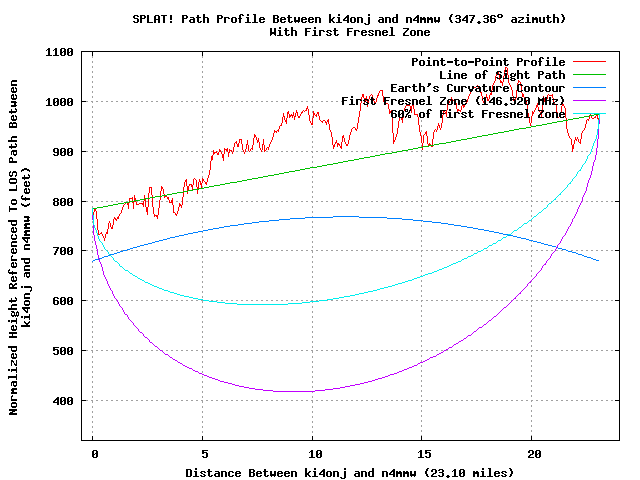Select '60% of First Fresnel Zone' legend label
Screen dimensions: 640x480
coord(478,114)
